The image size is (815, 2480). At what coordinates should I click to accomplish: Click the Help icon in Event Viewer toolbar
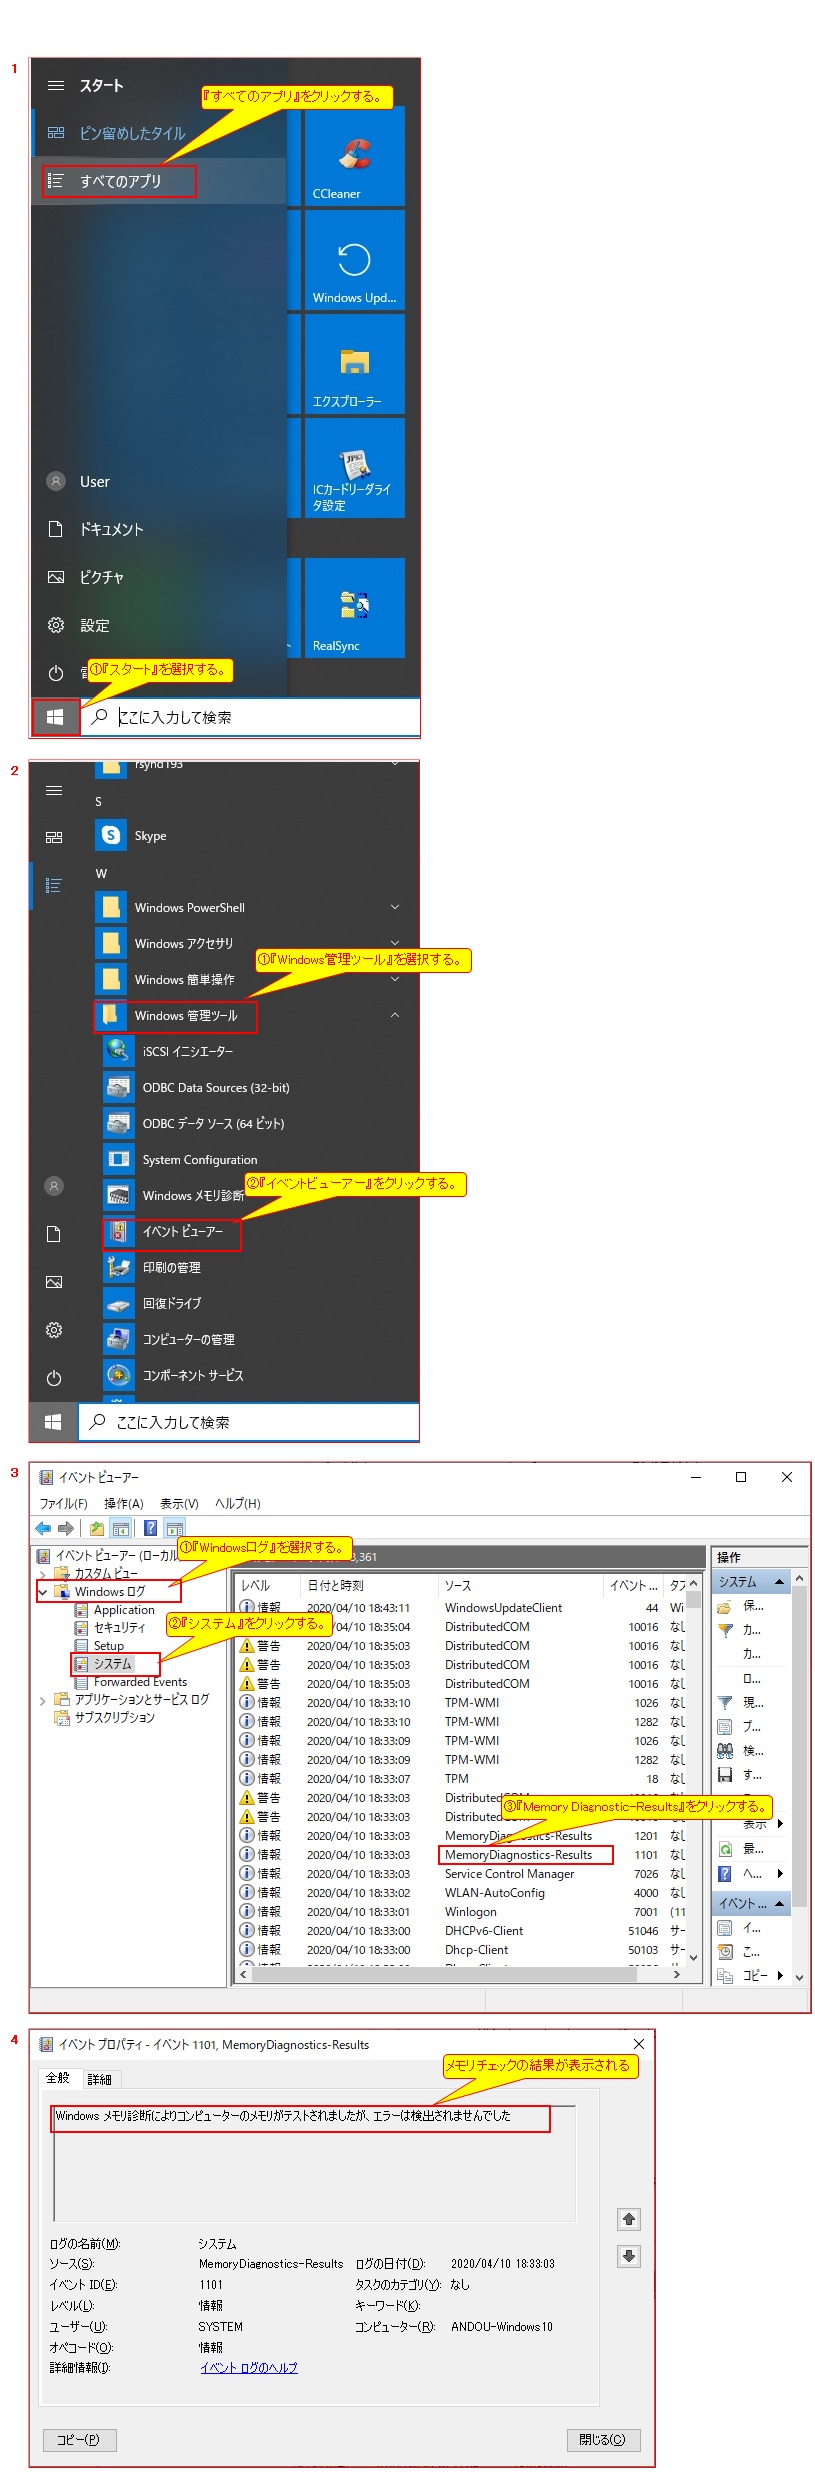pyautogui.click(x=150, y=1528)
